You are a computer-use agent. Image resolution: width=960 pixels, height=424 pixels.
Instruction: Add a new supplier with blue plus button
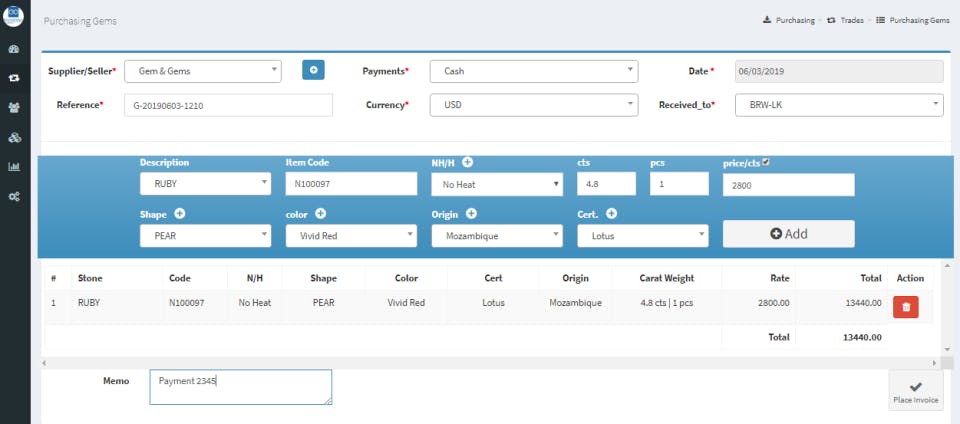click(313, 70)
